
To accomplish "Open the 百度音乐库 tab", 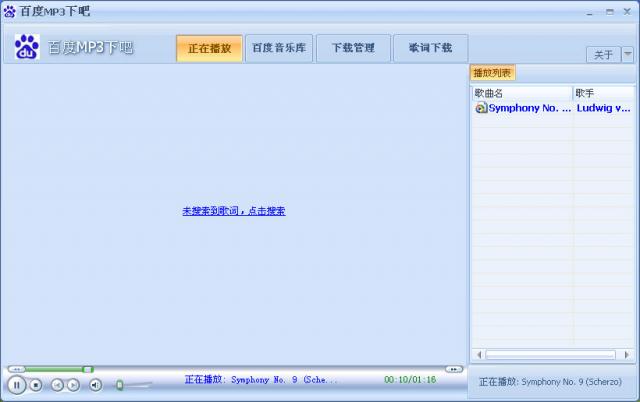I will point(279,48).
